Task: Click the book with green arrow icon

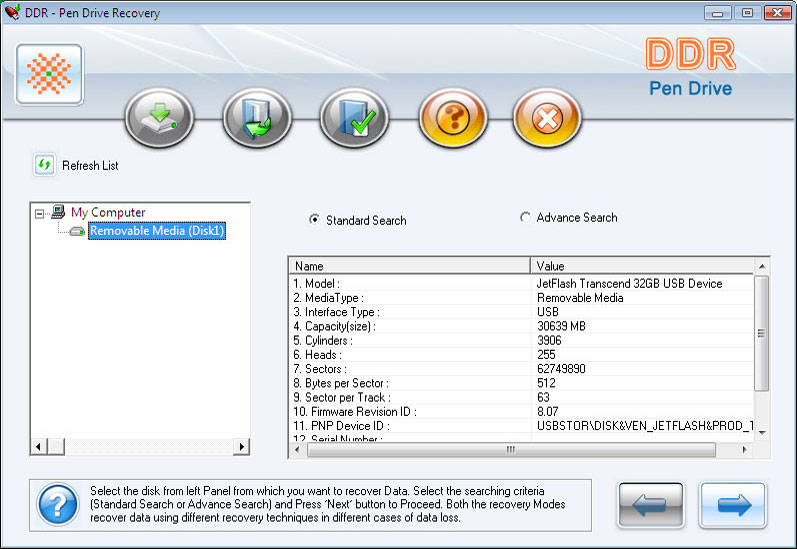Action: click(x=257, y=118)
